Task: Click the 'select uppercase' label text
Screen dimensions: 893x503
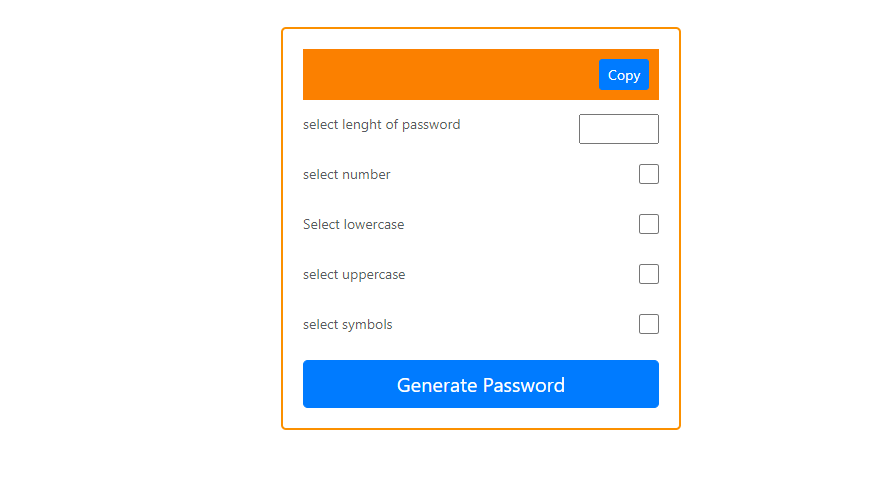Action: click(354, 275)
